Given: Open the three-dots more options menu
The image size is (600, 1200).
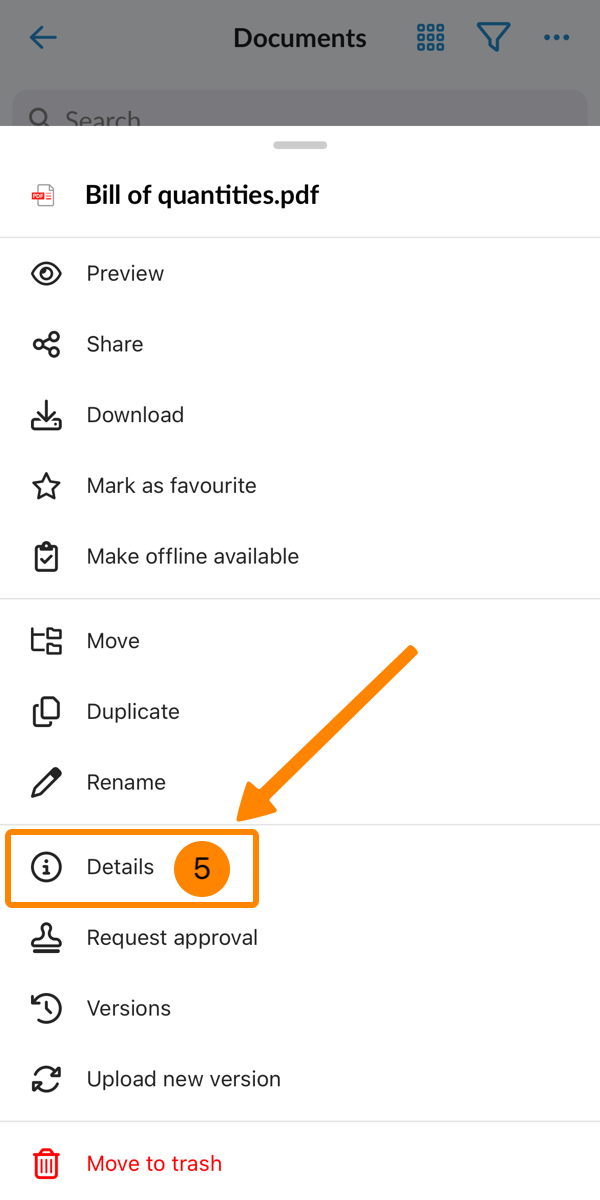Looking at the screenshot, I should [x=556, y=38].
